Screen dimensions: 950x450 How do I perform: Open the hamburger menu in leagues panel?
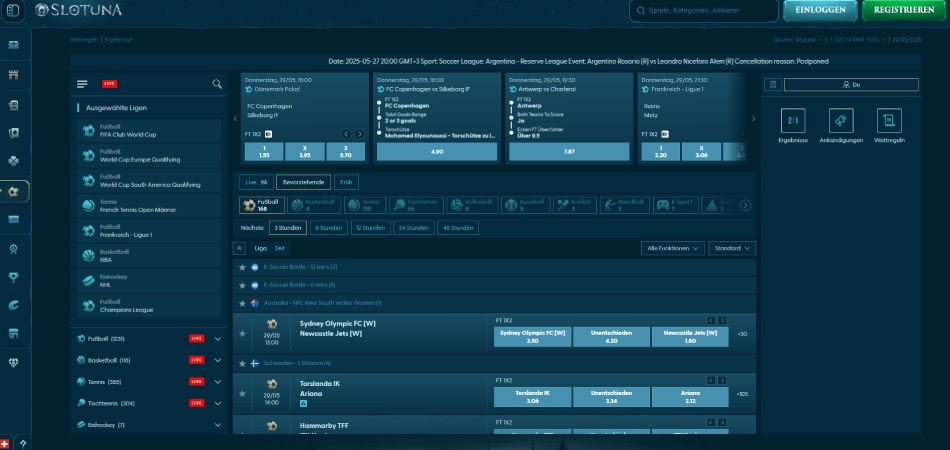click(82, 84)
